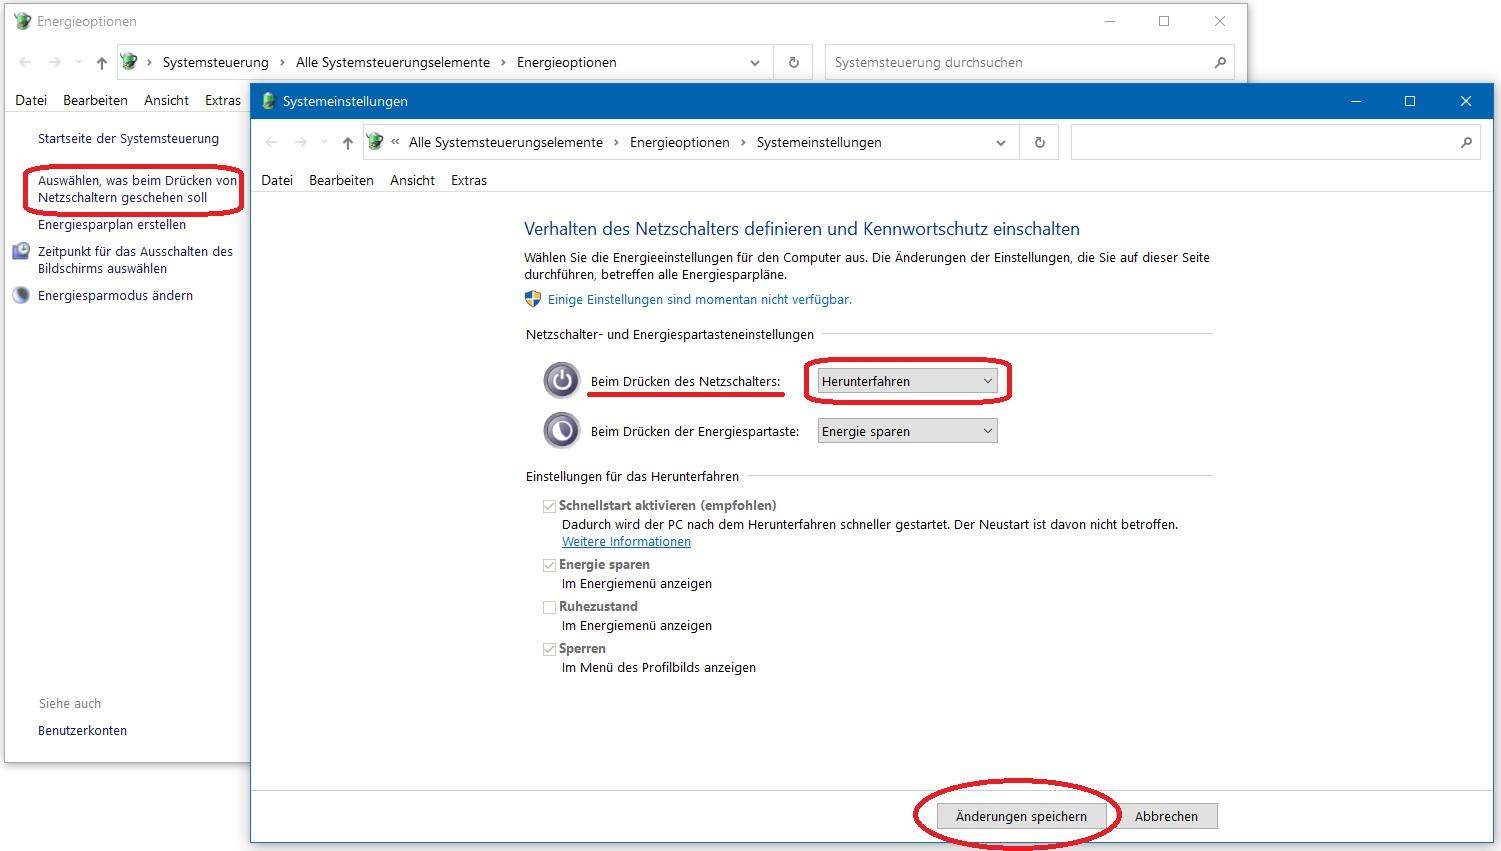This screenshot has width=1501, height=851.
Task: Click the UAC shield icon near unavailable settings notice
Action: pyautogui.click(x=531, y=298)
